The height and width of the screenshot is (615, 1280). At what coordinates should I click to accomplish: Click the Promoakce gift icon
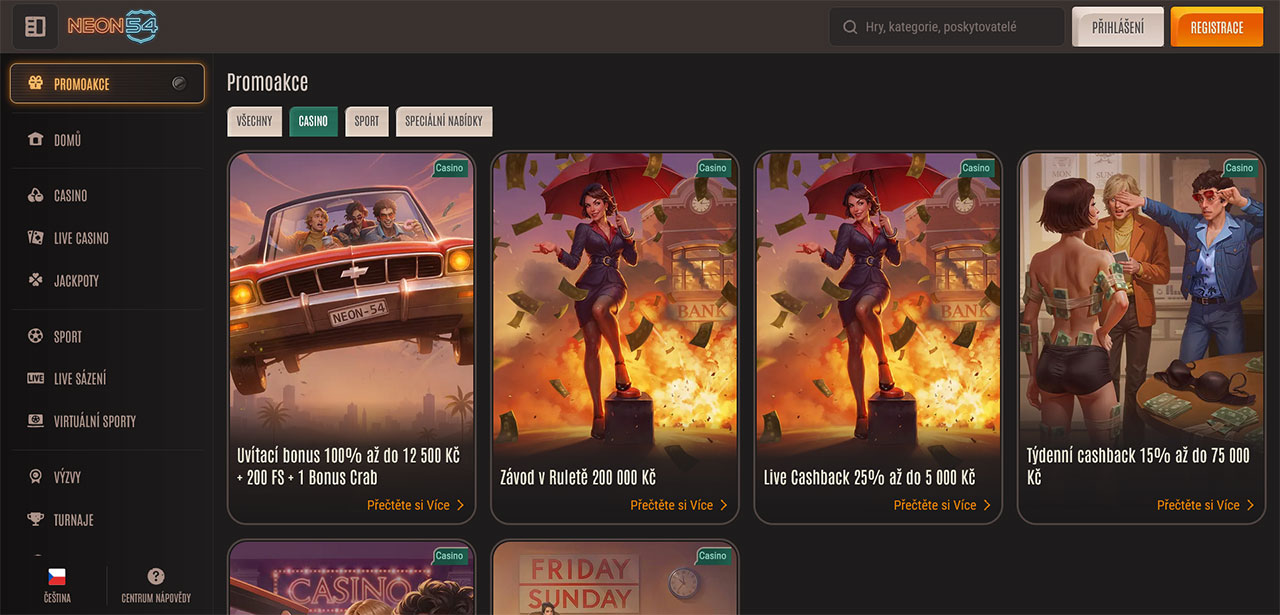pyautogui.click(x=35, y=84)
